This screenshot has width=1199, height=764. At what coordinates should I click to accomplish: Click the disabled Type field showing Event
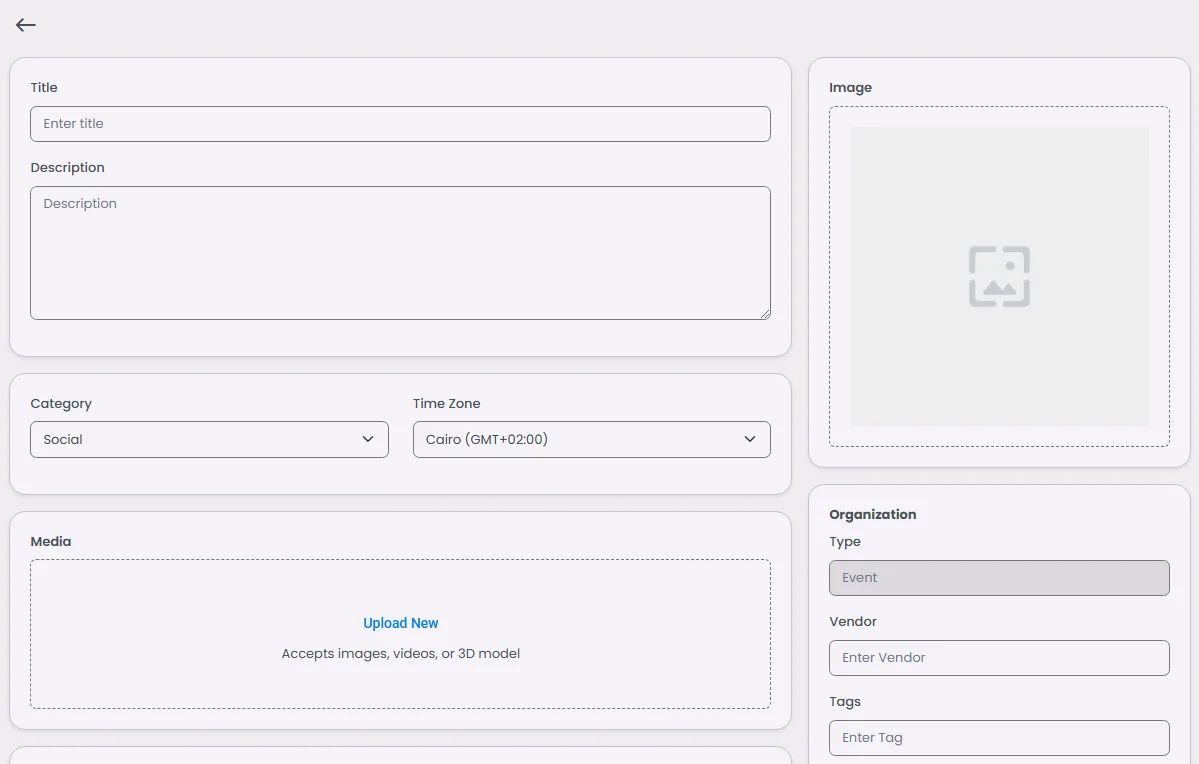point(999,578)
